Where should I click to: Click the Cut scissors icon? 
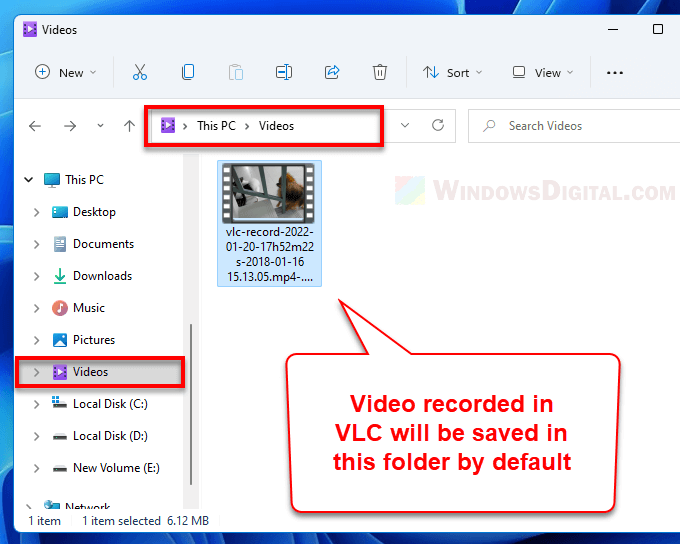pos(140,72)
